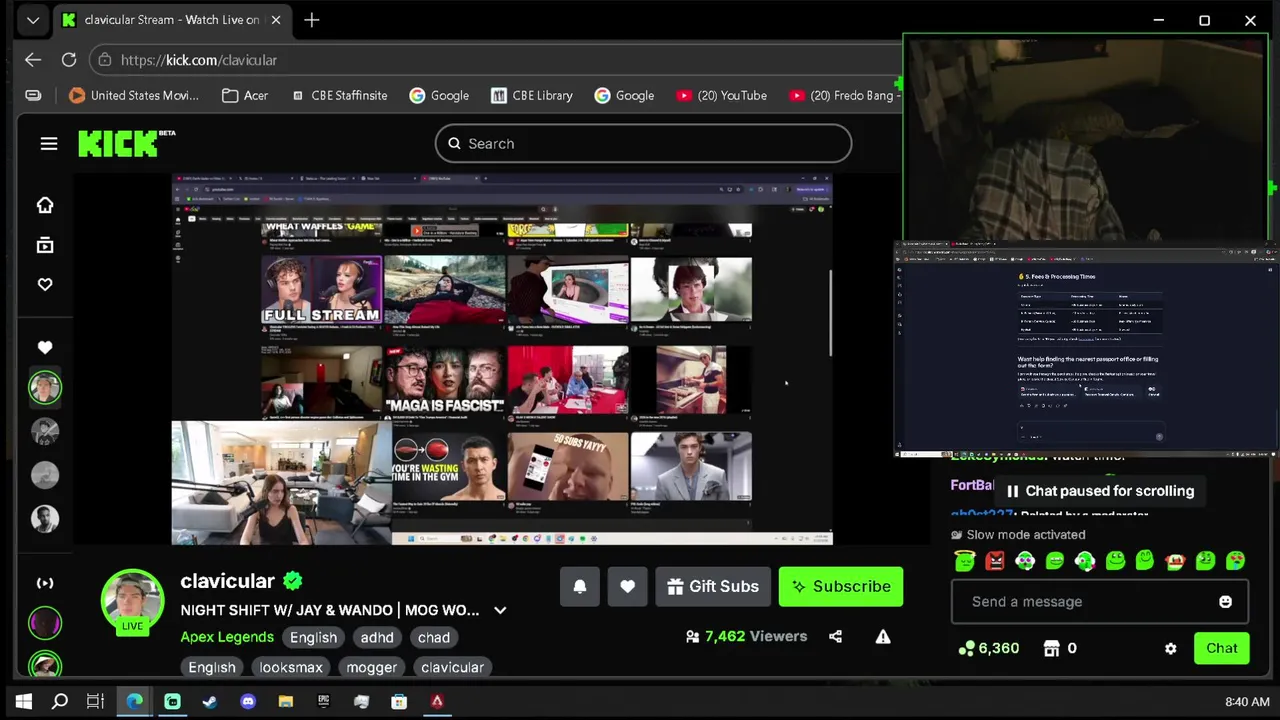1280x720 pixels.
Task: Go to Kick home via sidebar icon
Action: coord(45,205)
